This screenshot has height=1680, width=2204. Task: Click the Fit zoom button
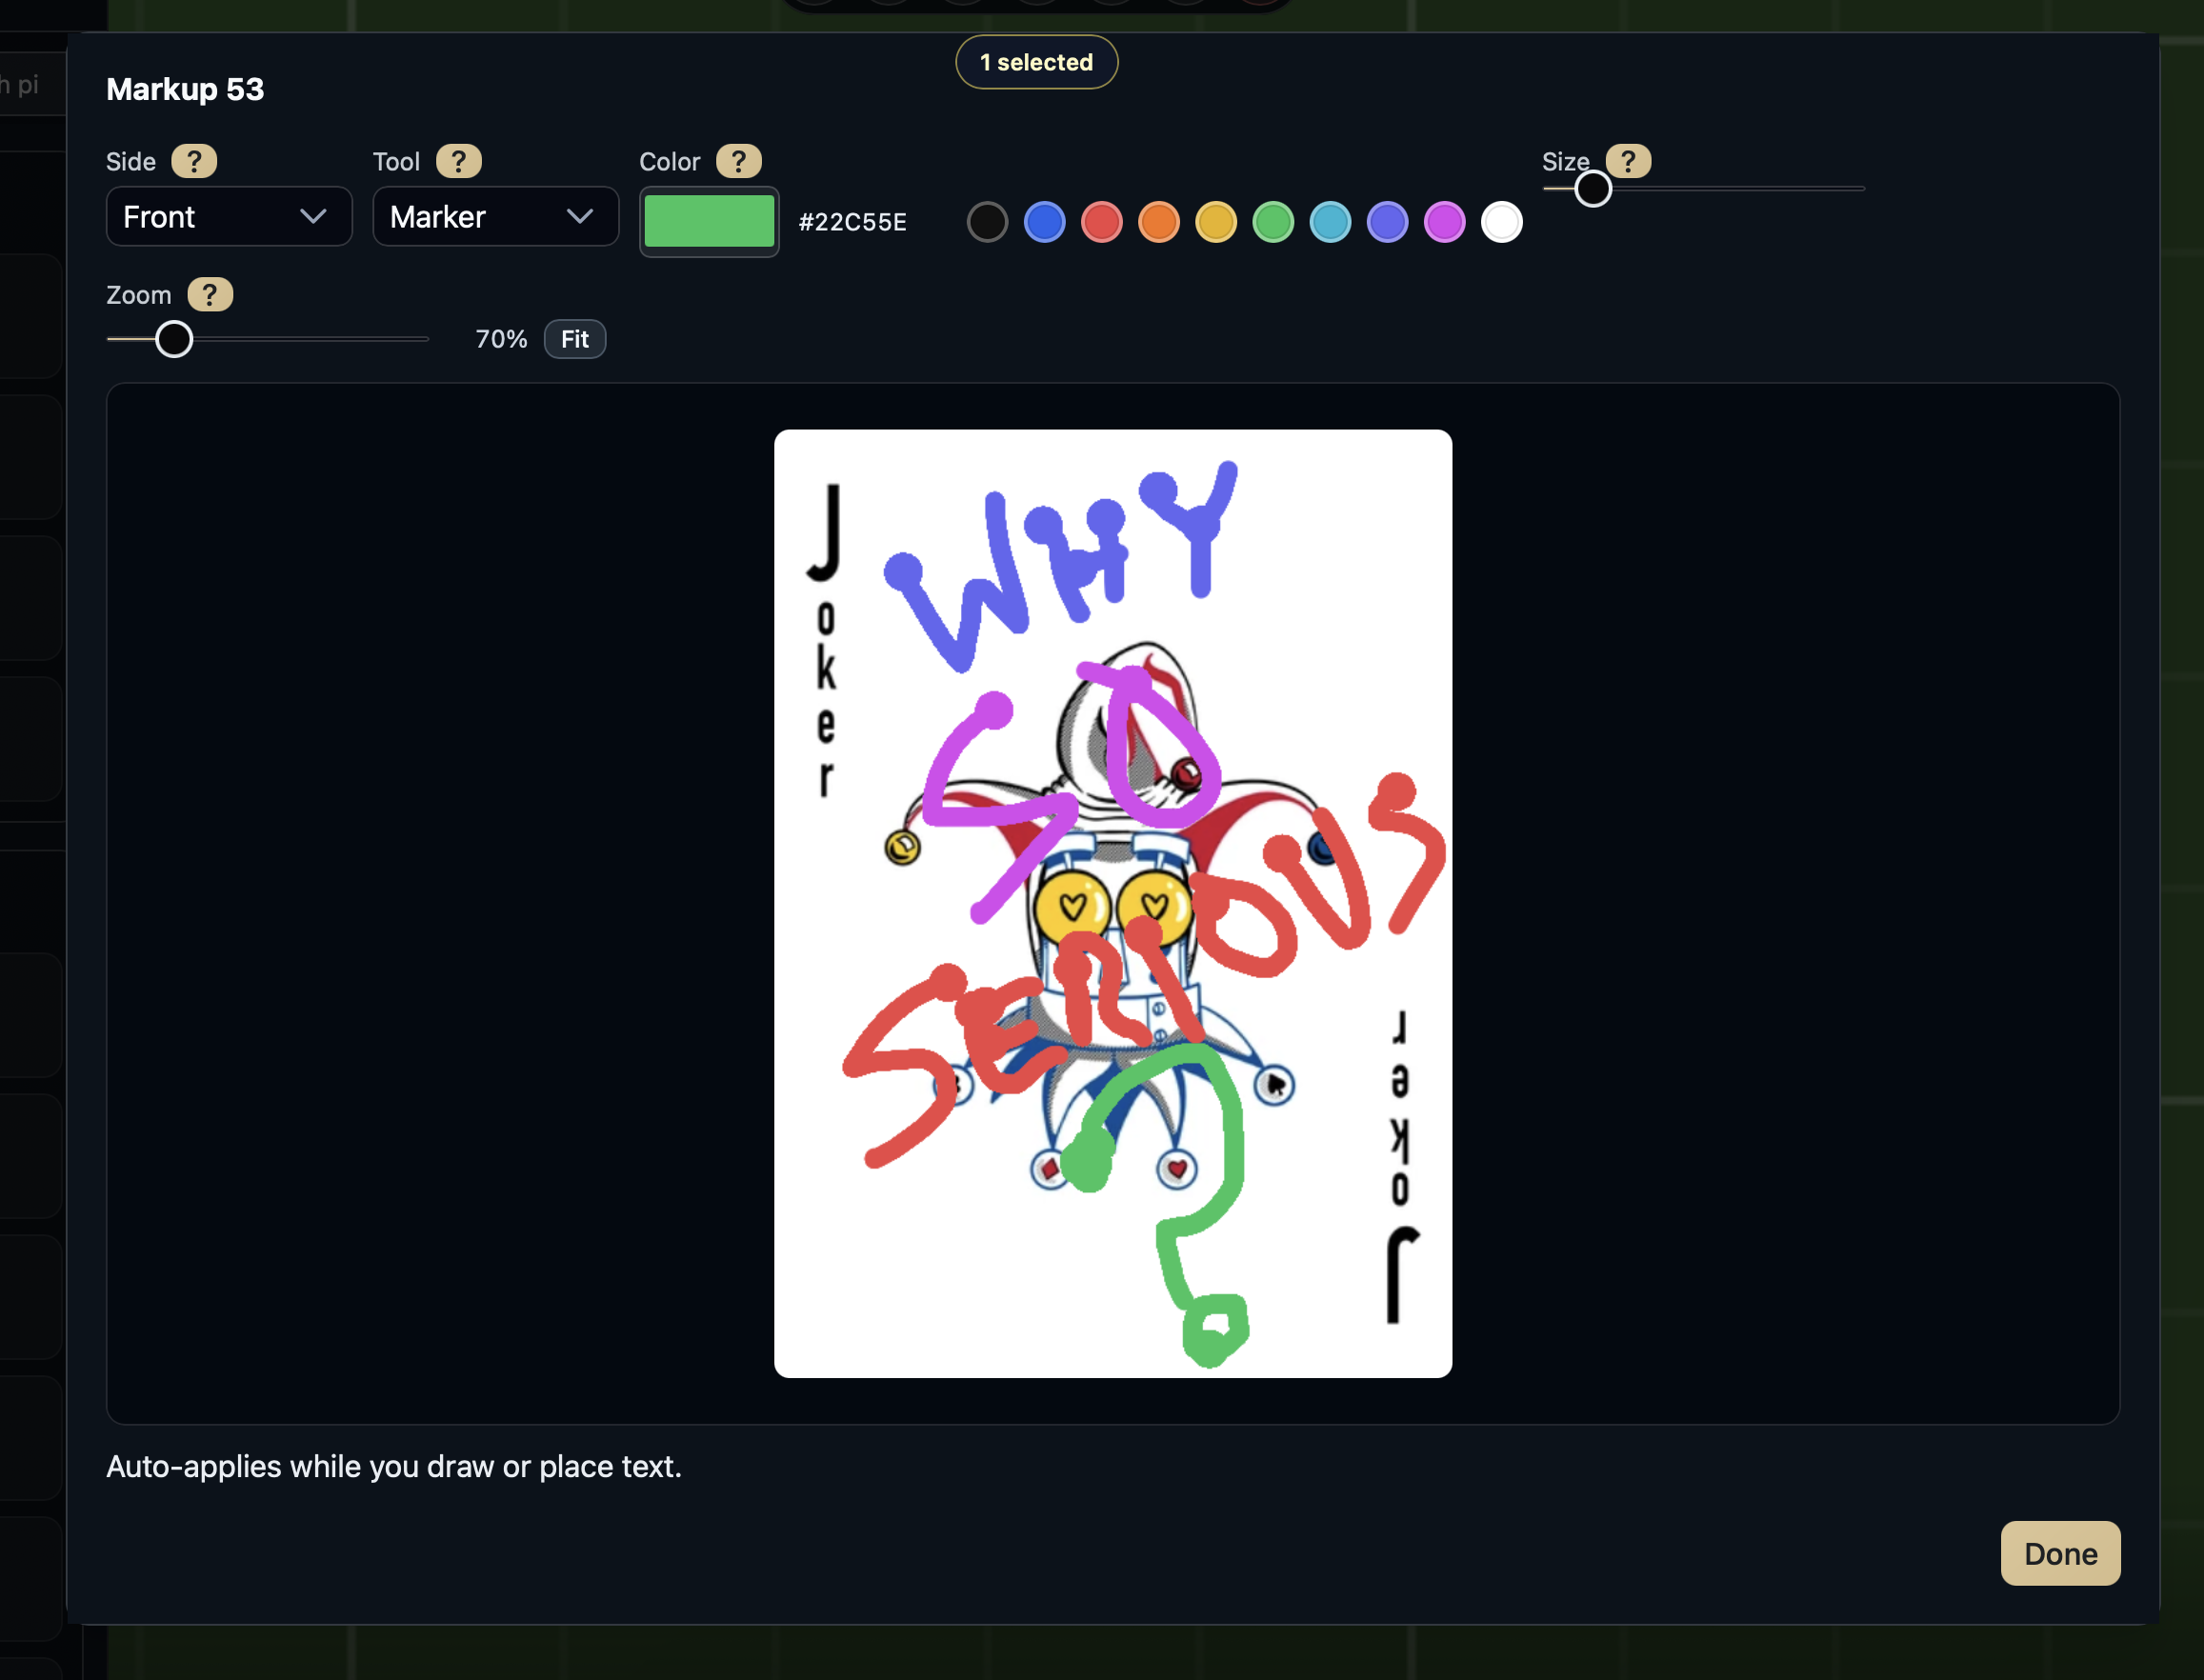pos(574,339)
